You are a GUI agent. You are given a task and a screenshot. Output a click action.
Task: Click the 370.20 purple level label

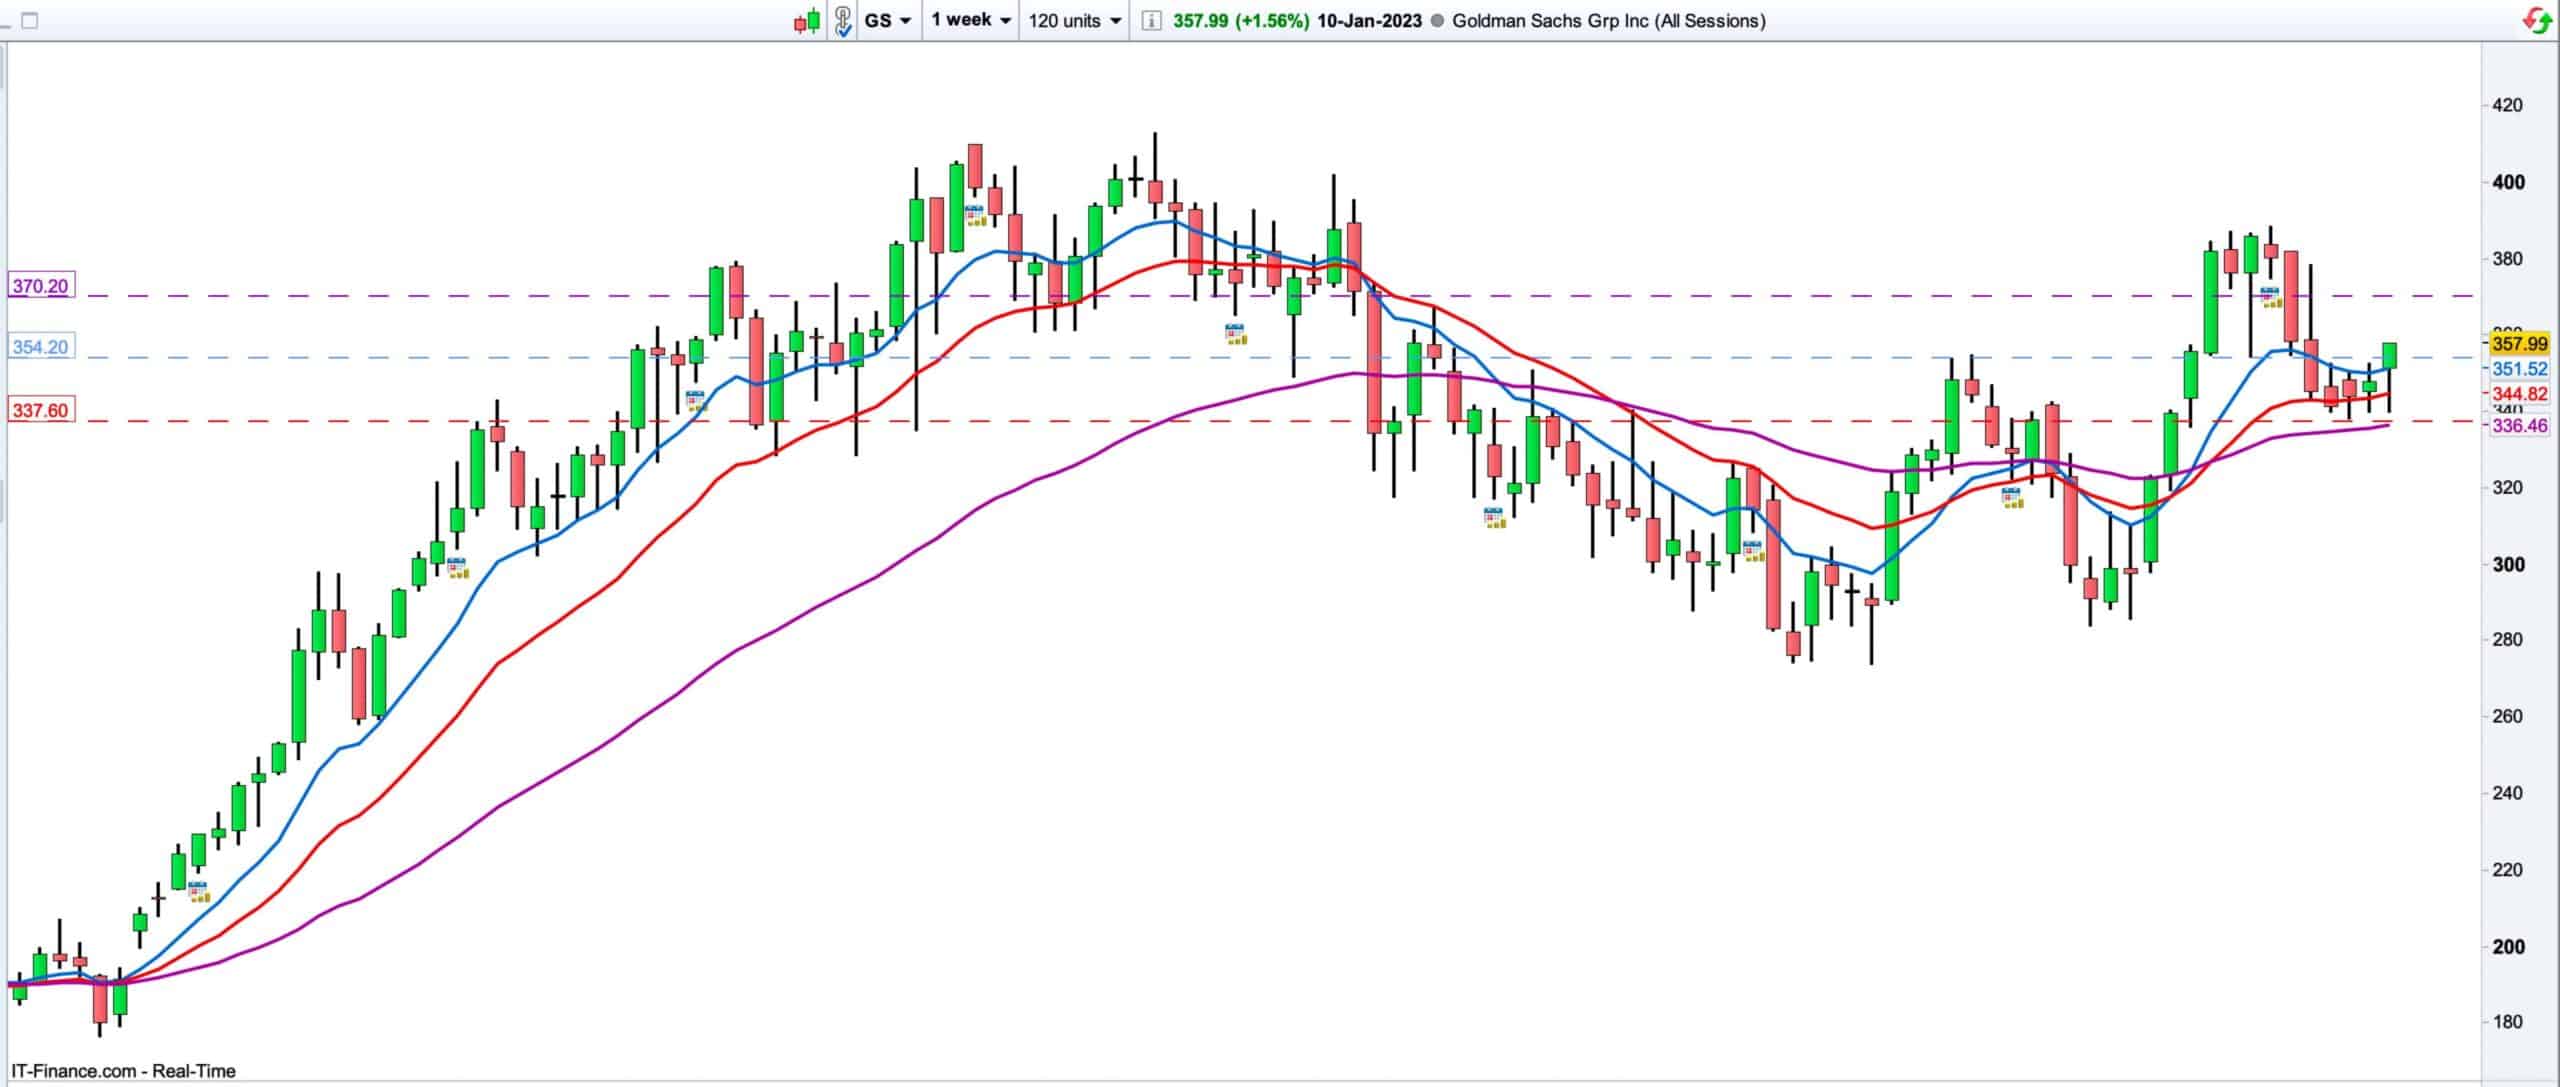pos(40,286)
